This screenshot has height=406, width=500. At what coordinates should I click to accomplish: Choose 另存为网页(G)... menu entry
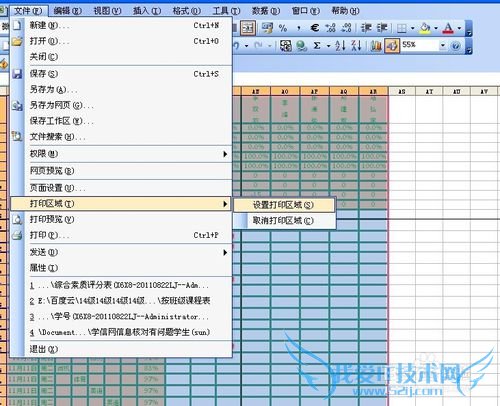(121, 105)
